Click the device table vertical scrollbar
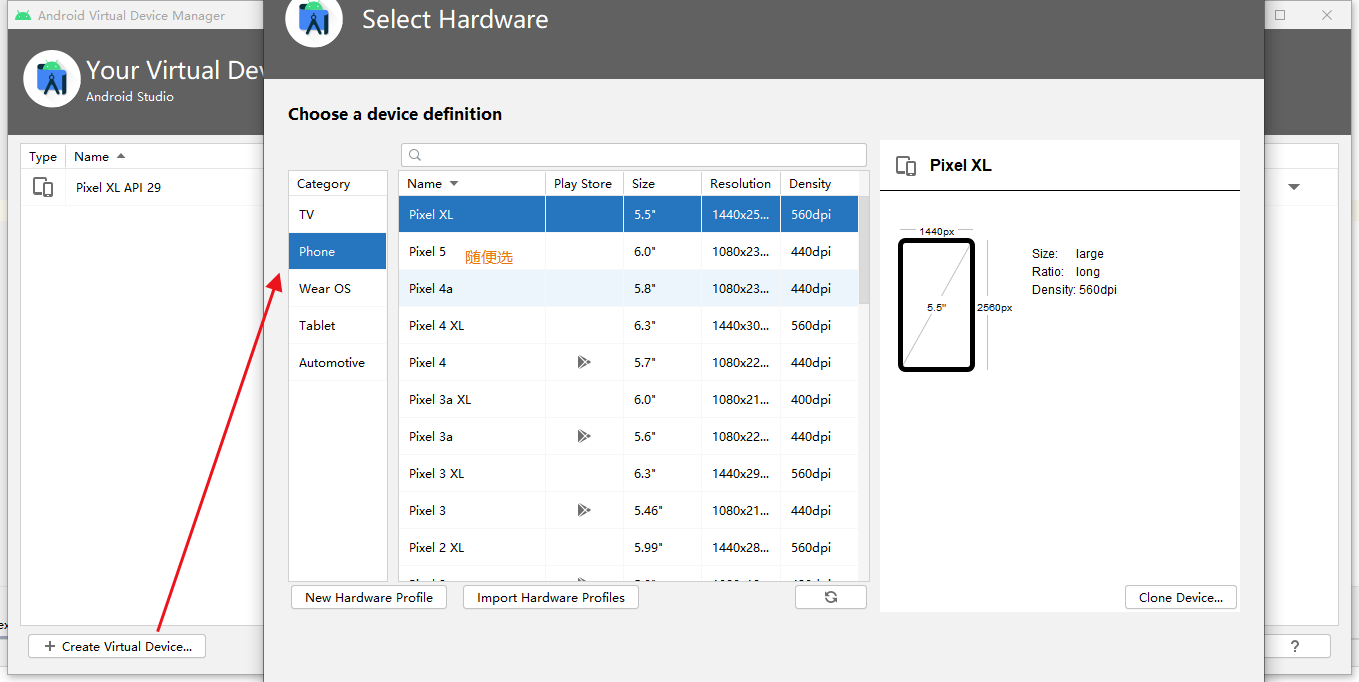The image size is (1359, 682). (864, 250)
